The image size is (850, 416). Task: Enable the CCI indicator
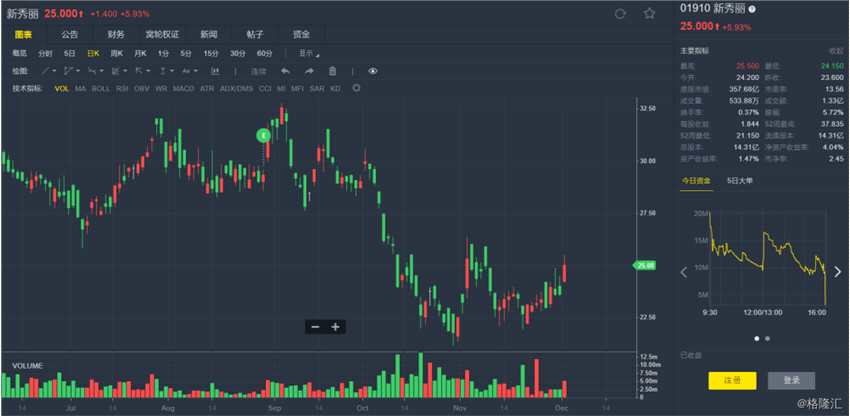(x=265, y=88)
